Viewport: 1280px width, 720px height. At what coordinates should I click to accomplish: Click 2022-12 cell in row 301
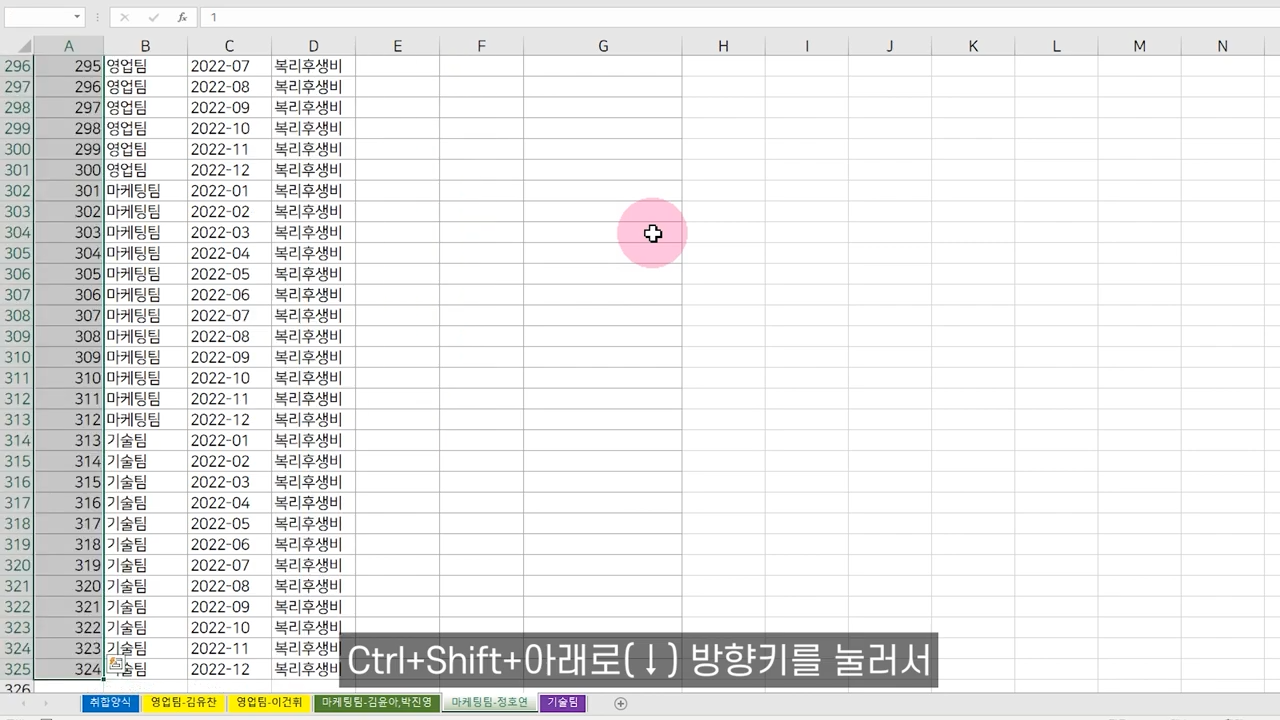click(229, 170)
